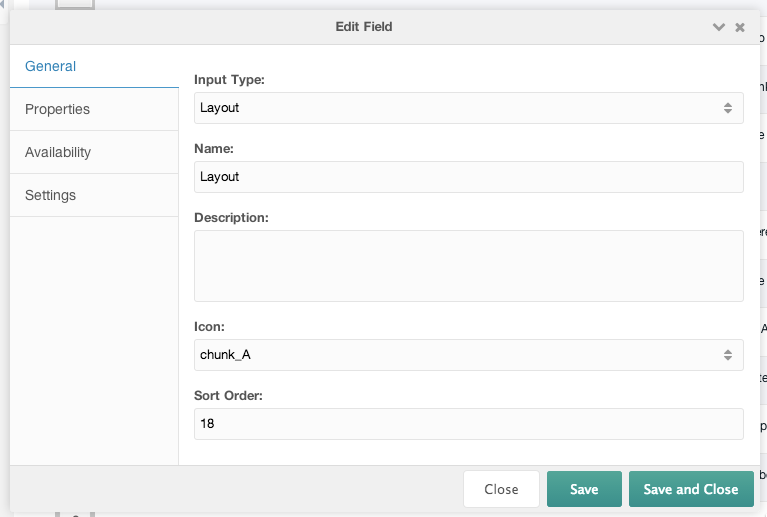Open the Icon dropdown showing chunk_A
Viewport: 767px width, 517px height.
tap(469, 355)
